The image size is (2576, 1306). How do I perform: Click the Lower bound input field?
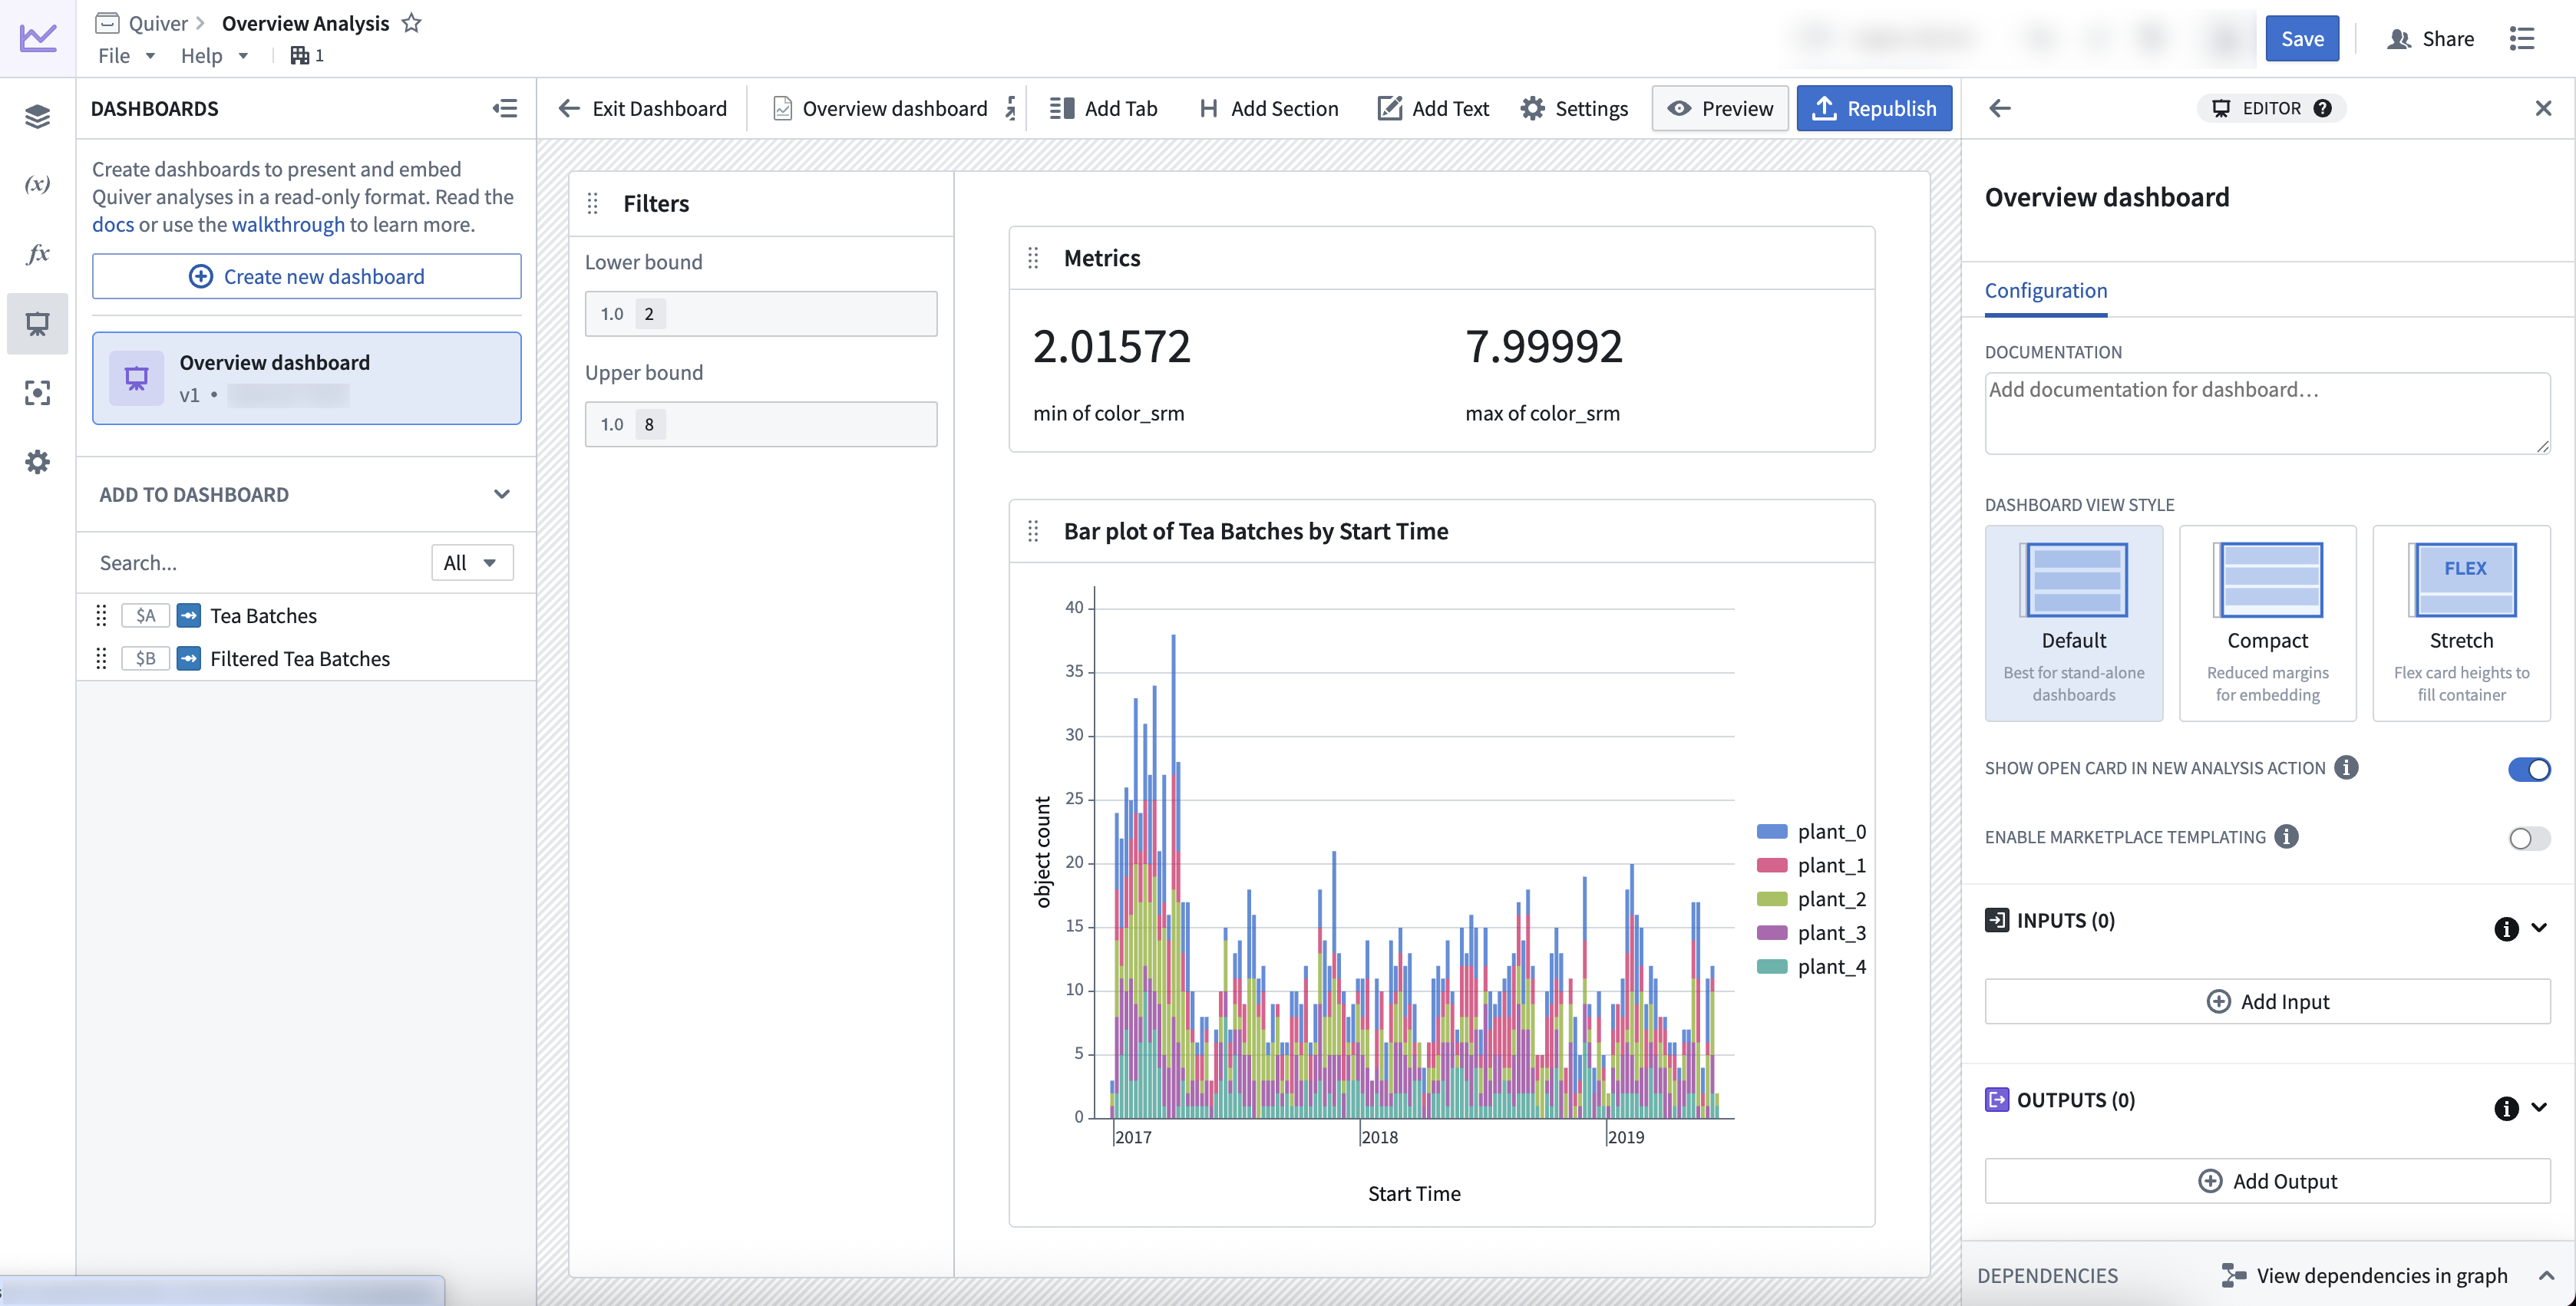[760, 313]
